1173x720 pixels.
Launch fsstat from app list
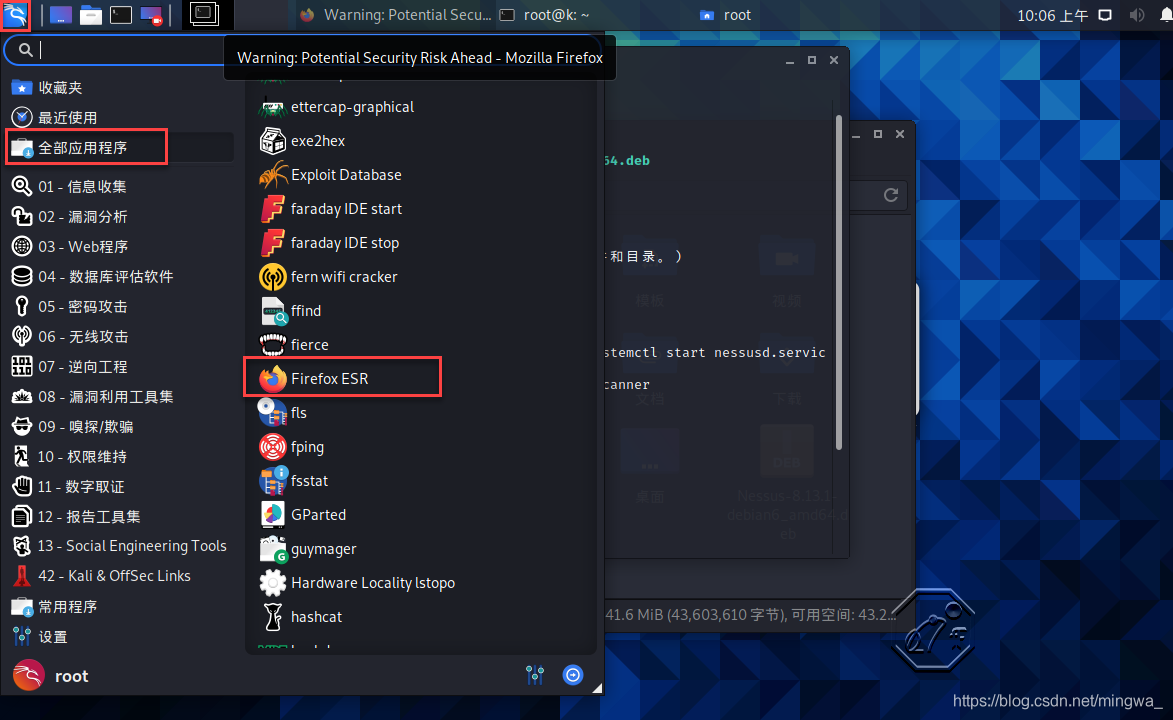tap(420, 480)
